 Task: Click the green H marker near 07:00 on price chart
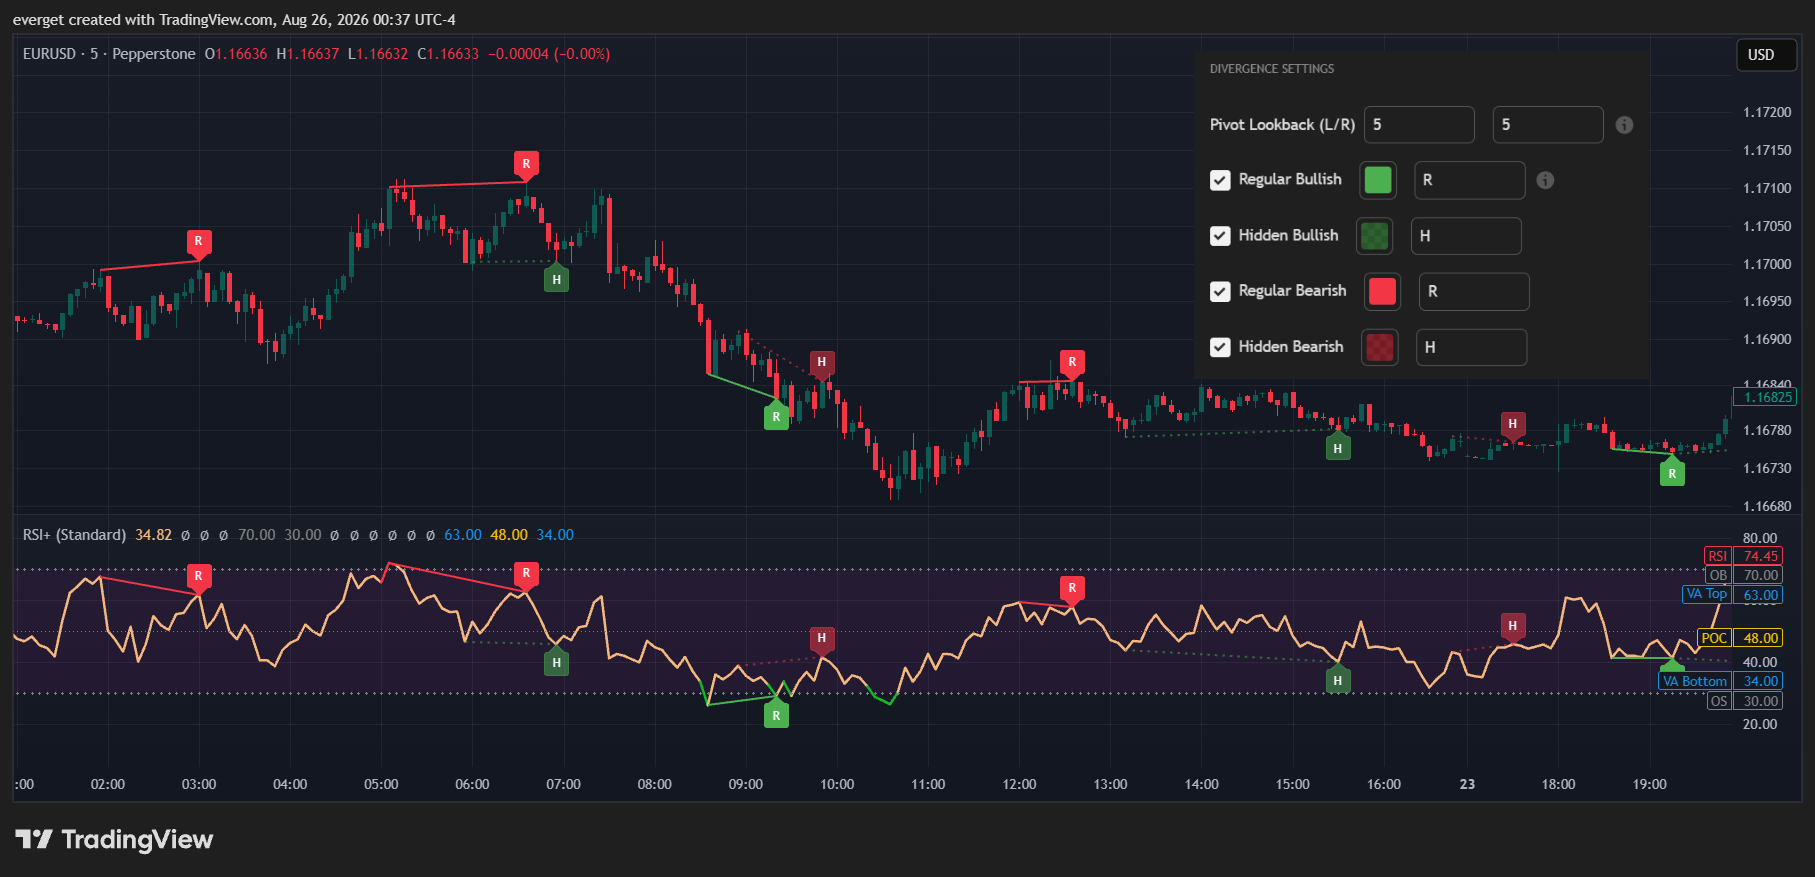click(x=557, y=278)
